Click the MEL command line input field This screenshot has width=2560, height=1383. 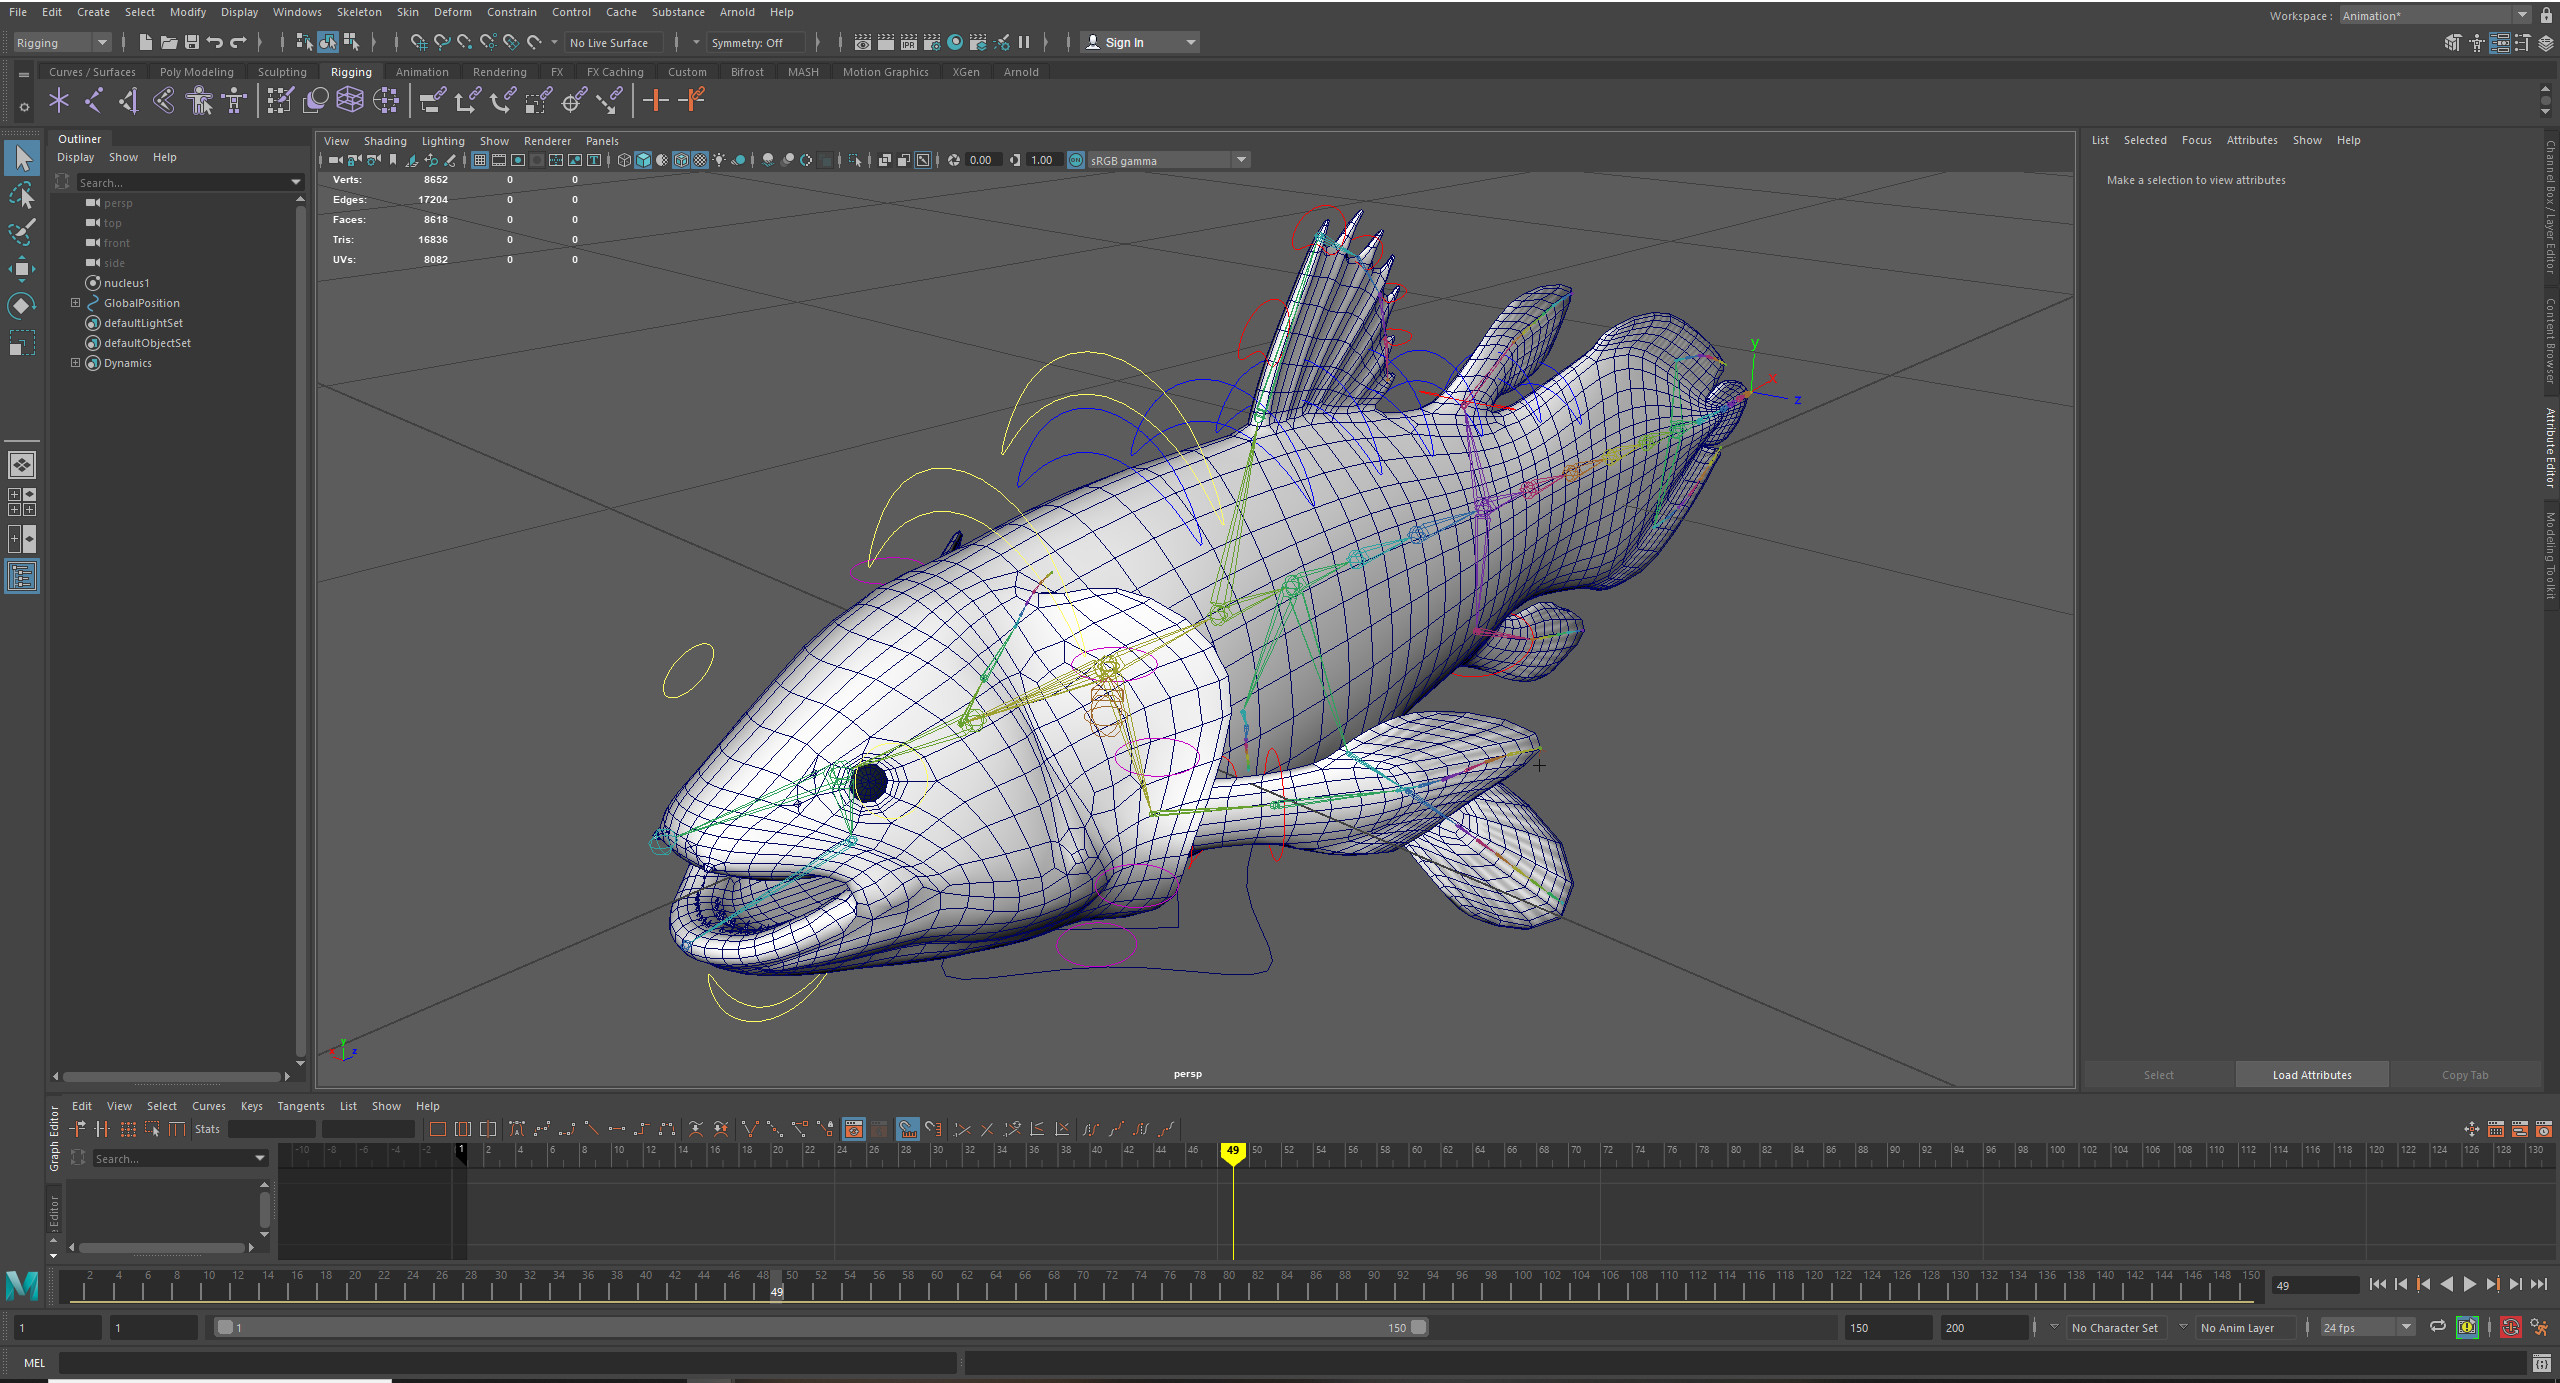507,1362
